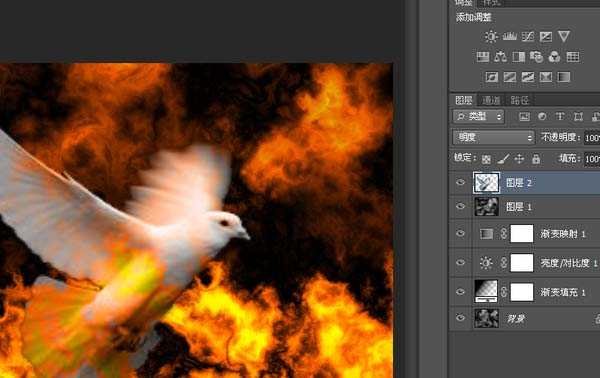Screen dimensions: 600x378
Task: Hide 图层 2 layer visibility
Action: [x=461, y=182]
